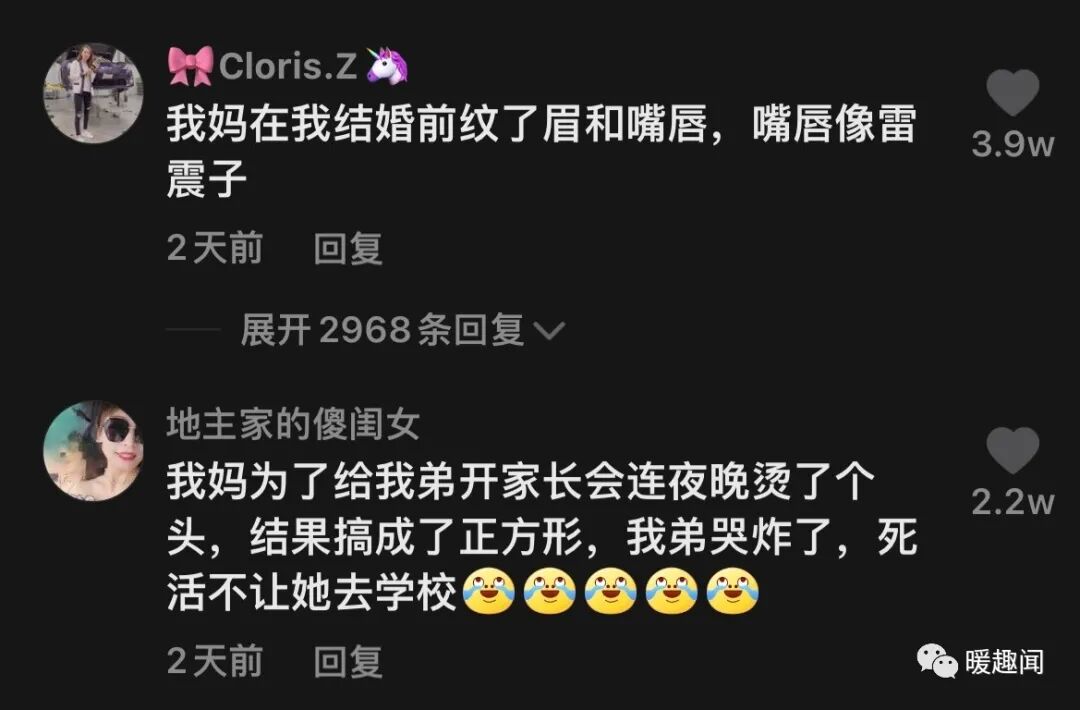Open 地主家的傻闺女's sunglasses avatar

[94, 451]
